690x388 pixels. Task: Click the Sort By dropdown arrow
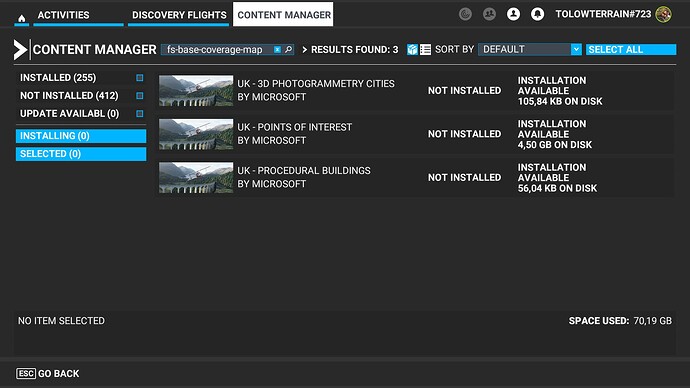click(576, 49)
